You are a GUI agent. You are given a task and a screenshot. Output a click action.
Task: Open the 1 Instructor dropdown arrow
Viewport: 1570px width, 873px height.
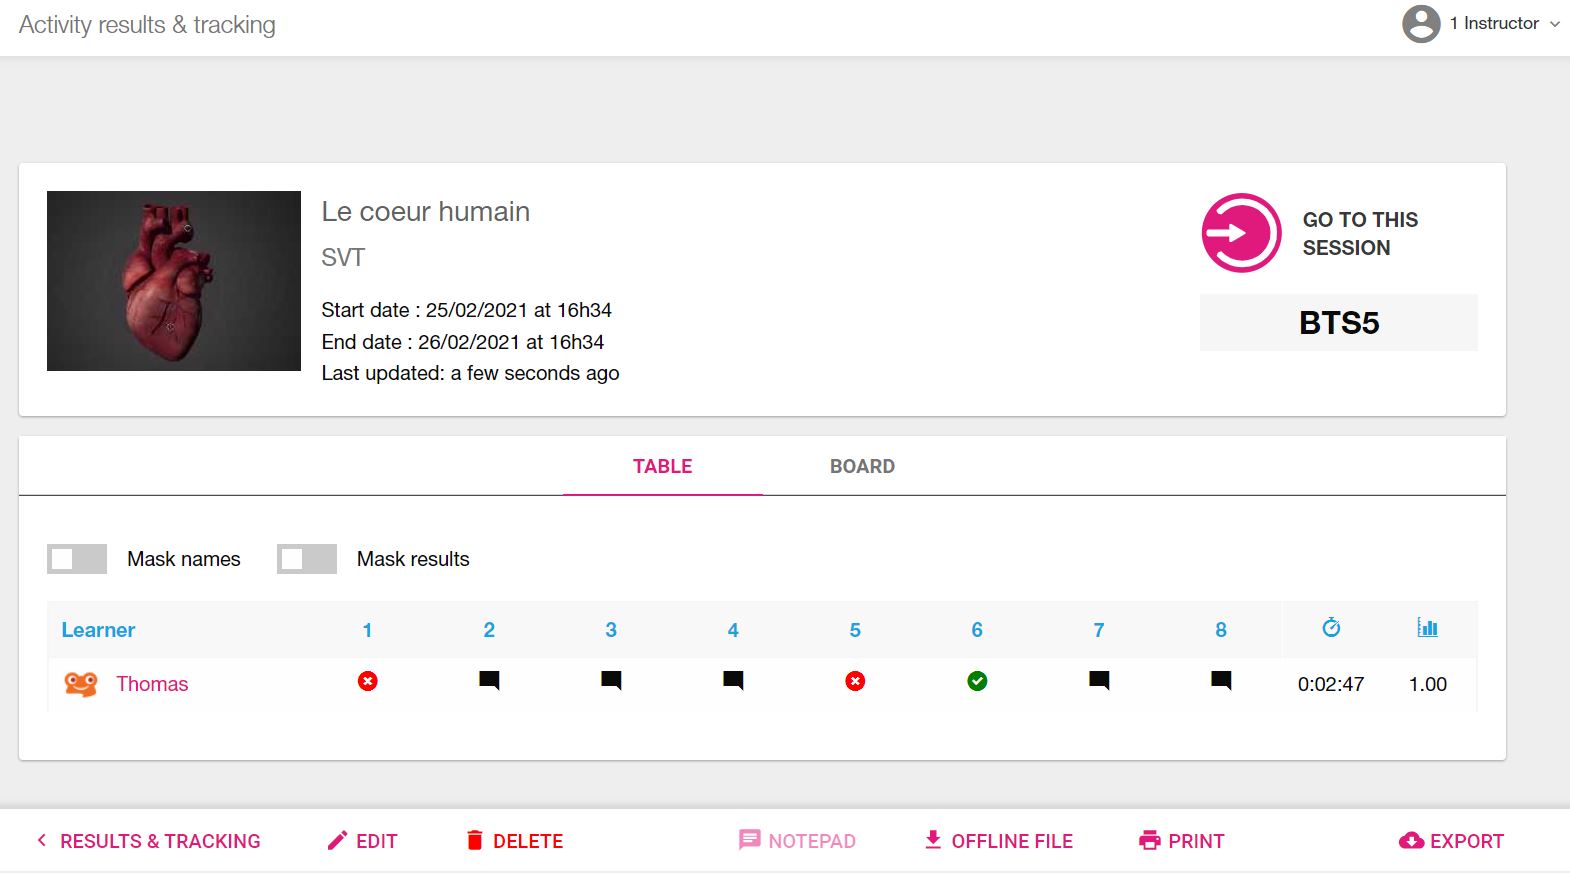coord(1555,24)
